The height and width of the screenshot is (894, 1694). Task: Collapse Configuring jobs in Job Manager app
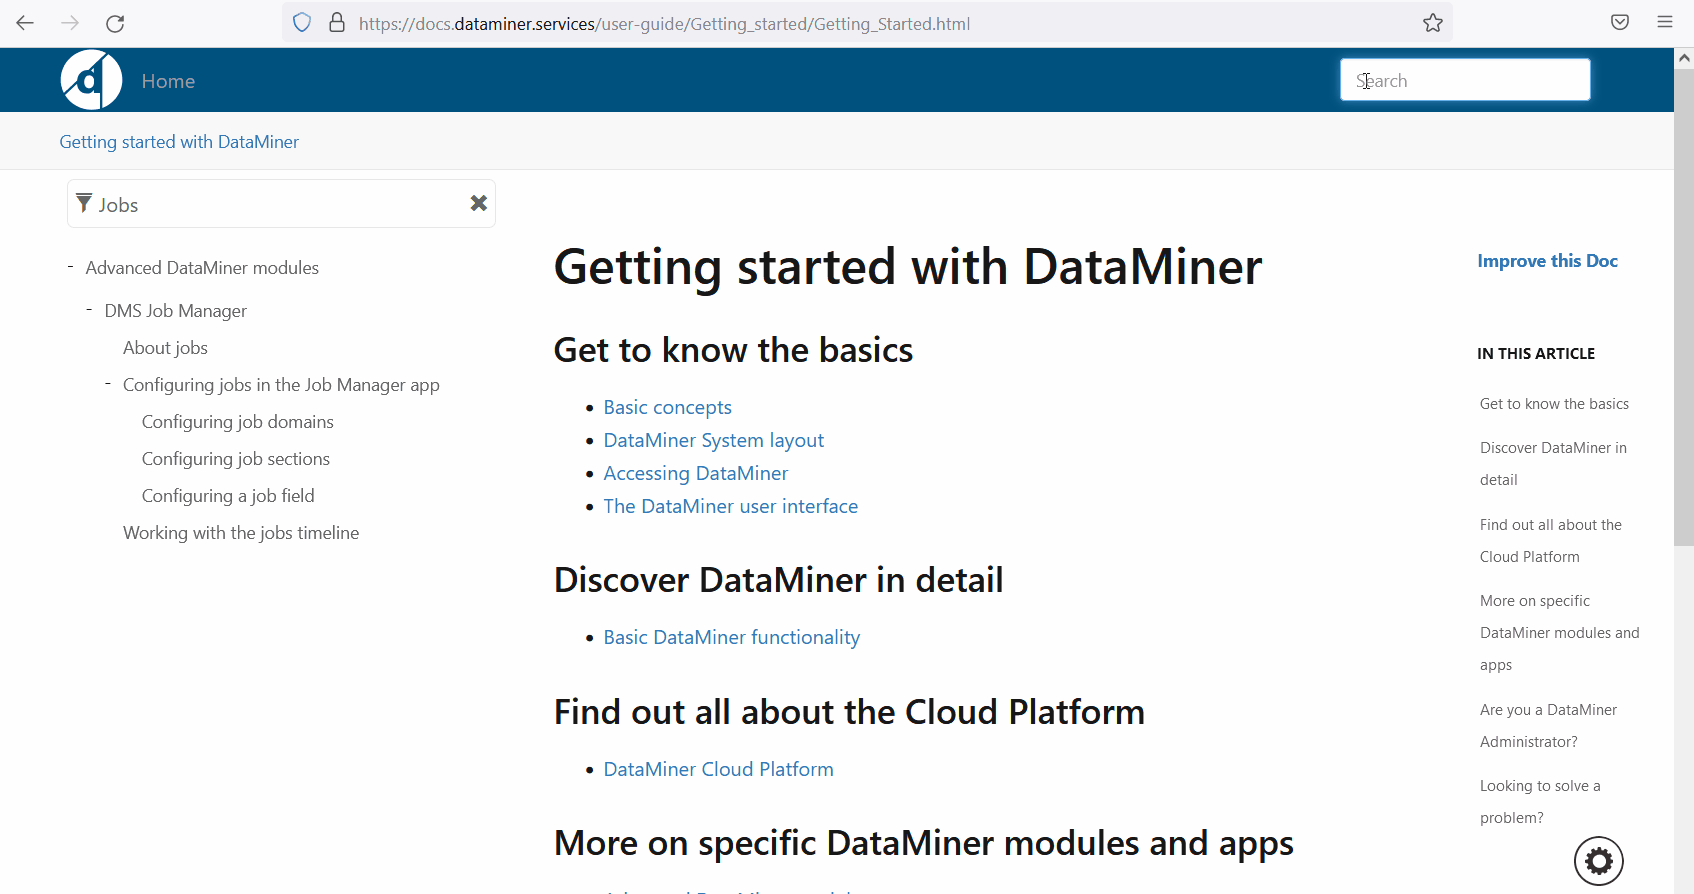108,384
